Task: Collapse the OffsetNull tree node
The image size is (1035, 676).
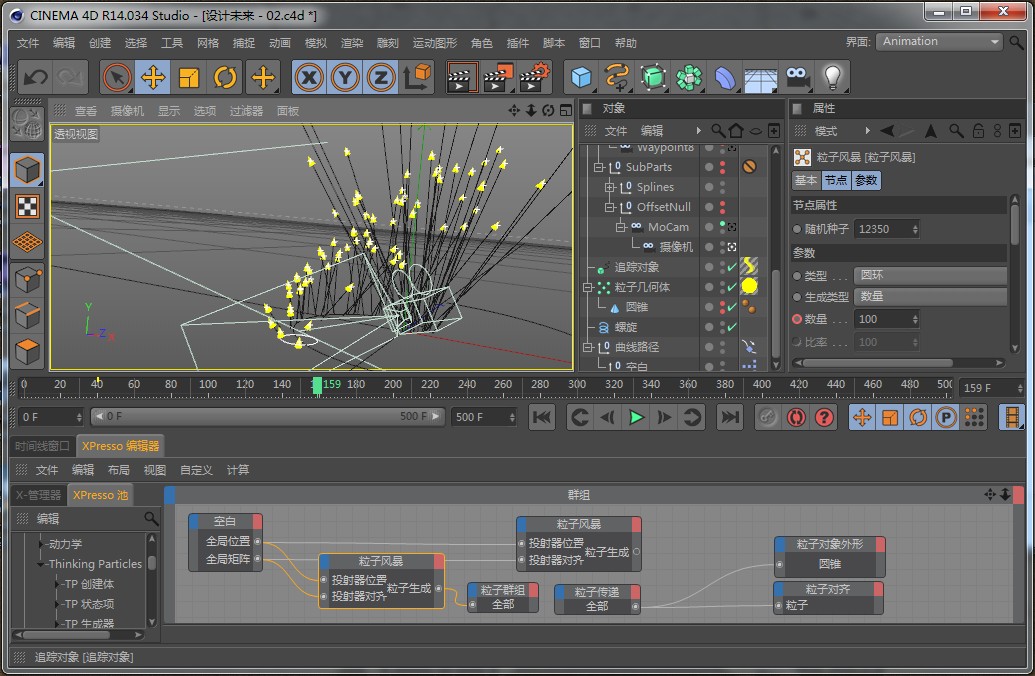Action: [610, 207]
